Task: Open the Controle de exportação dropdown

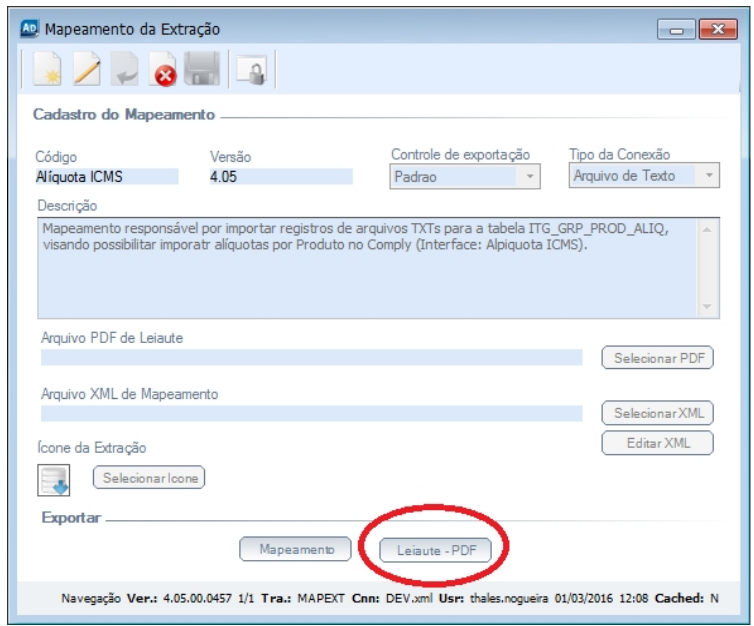Action: pos(465,176)
